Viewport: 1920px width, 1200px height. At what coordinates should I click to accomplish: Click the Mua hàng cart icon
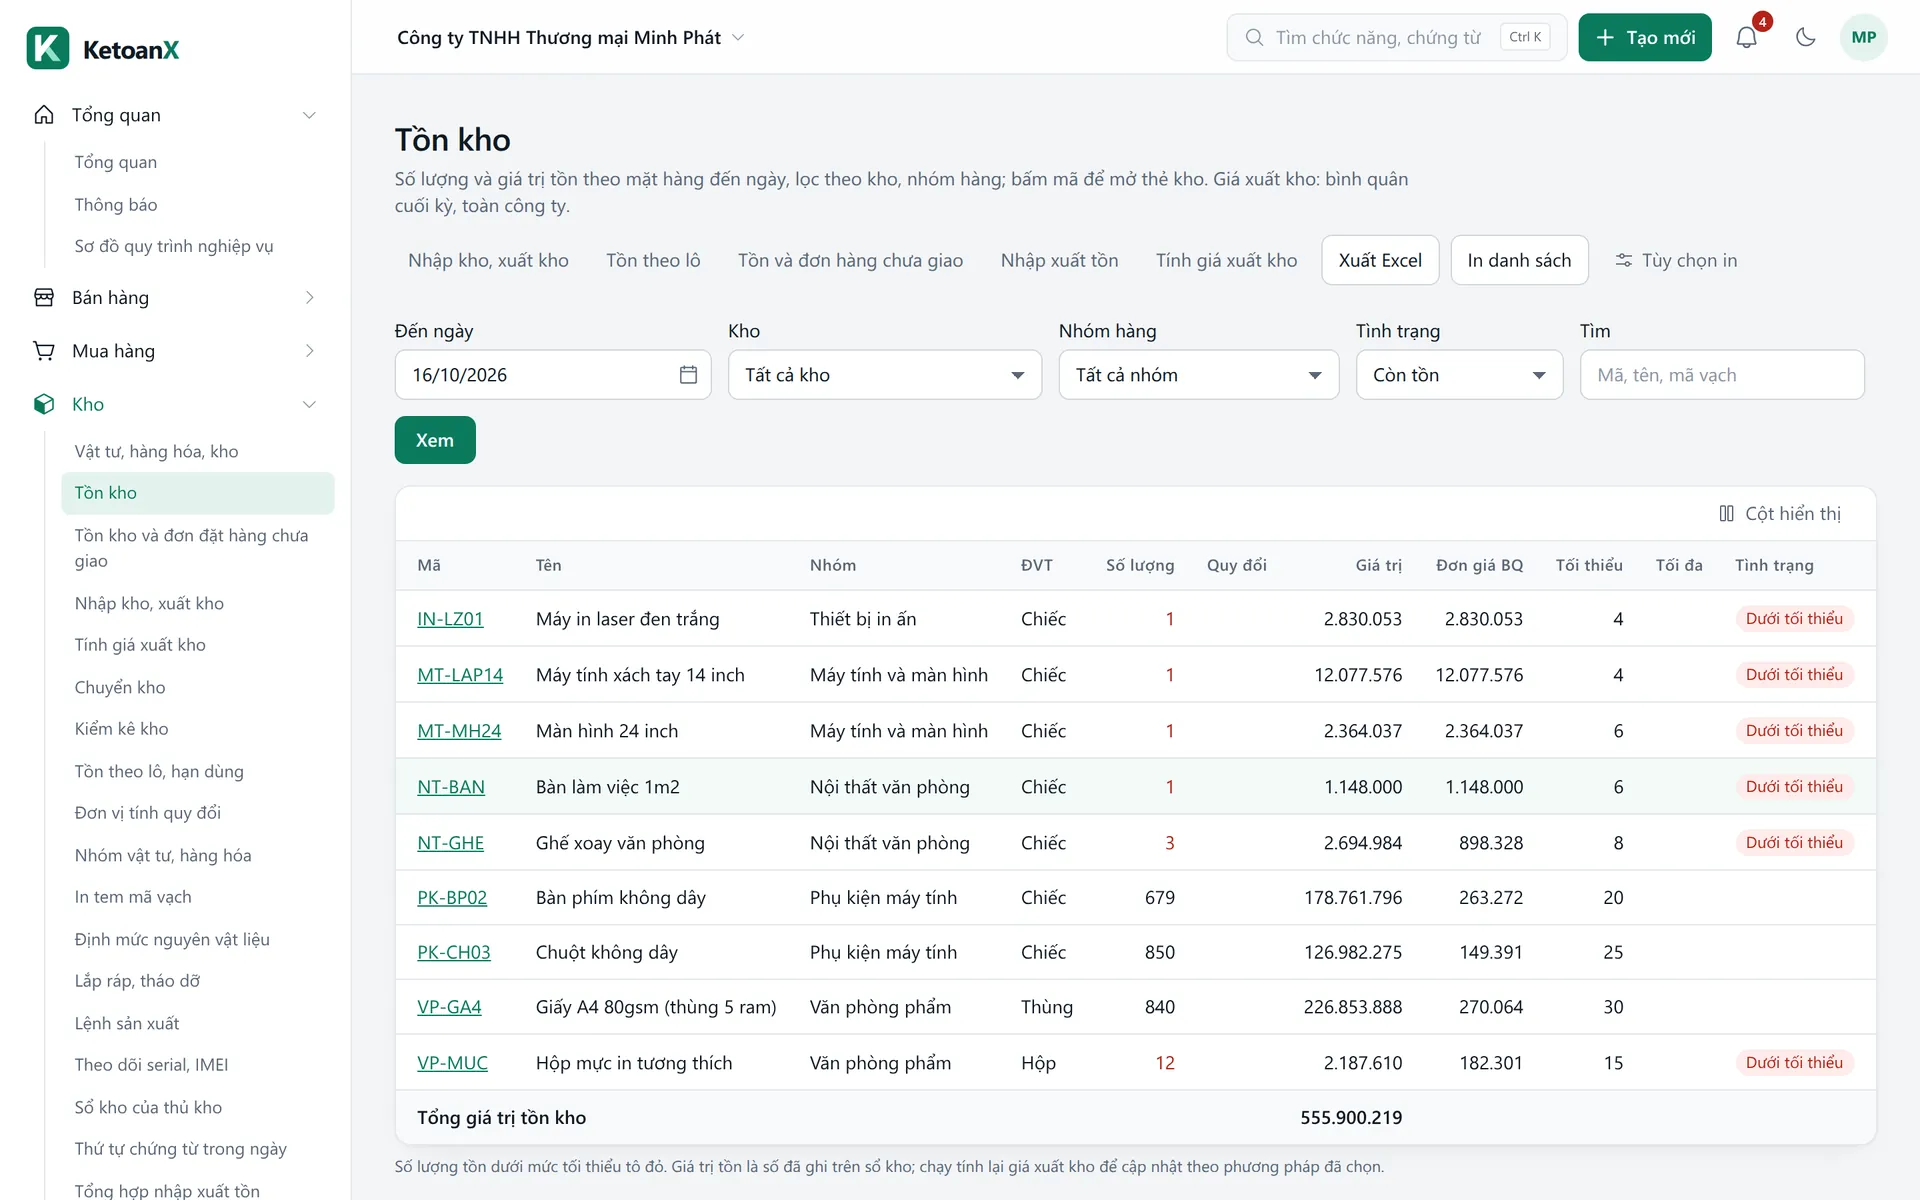44,351
